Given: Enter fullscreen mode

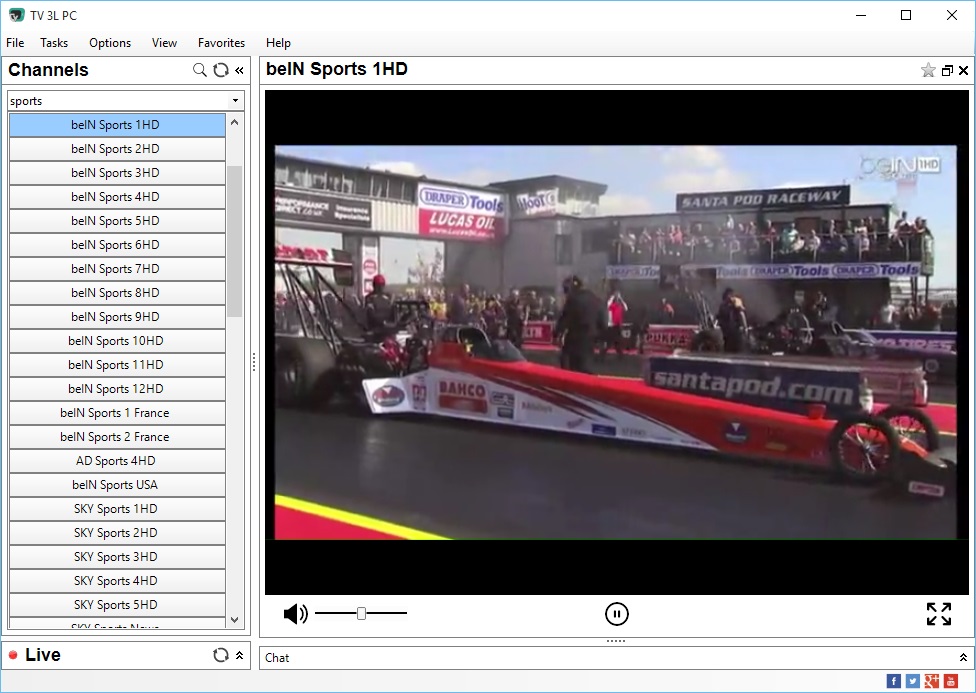Looking at the screenshot, I should (x=939, y=614).
